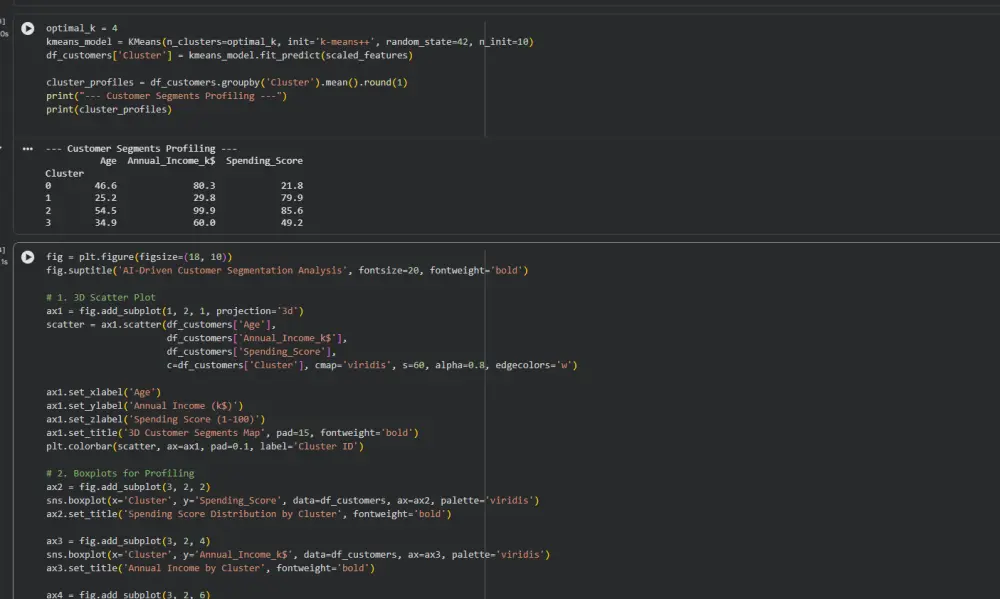1000x599 pixels.
Task: Click the ax1.set_zlabel Spending Score line
Action: point(155,419)
